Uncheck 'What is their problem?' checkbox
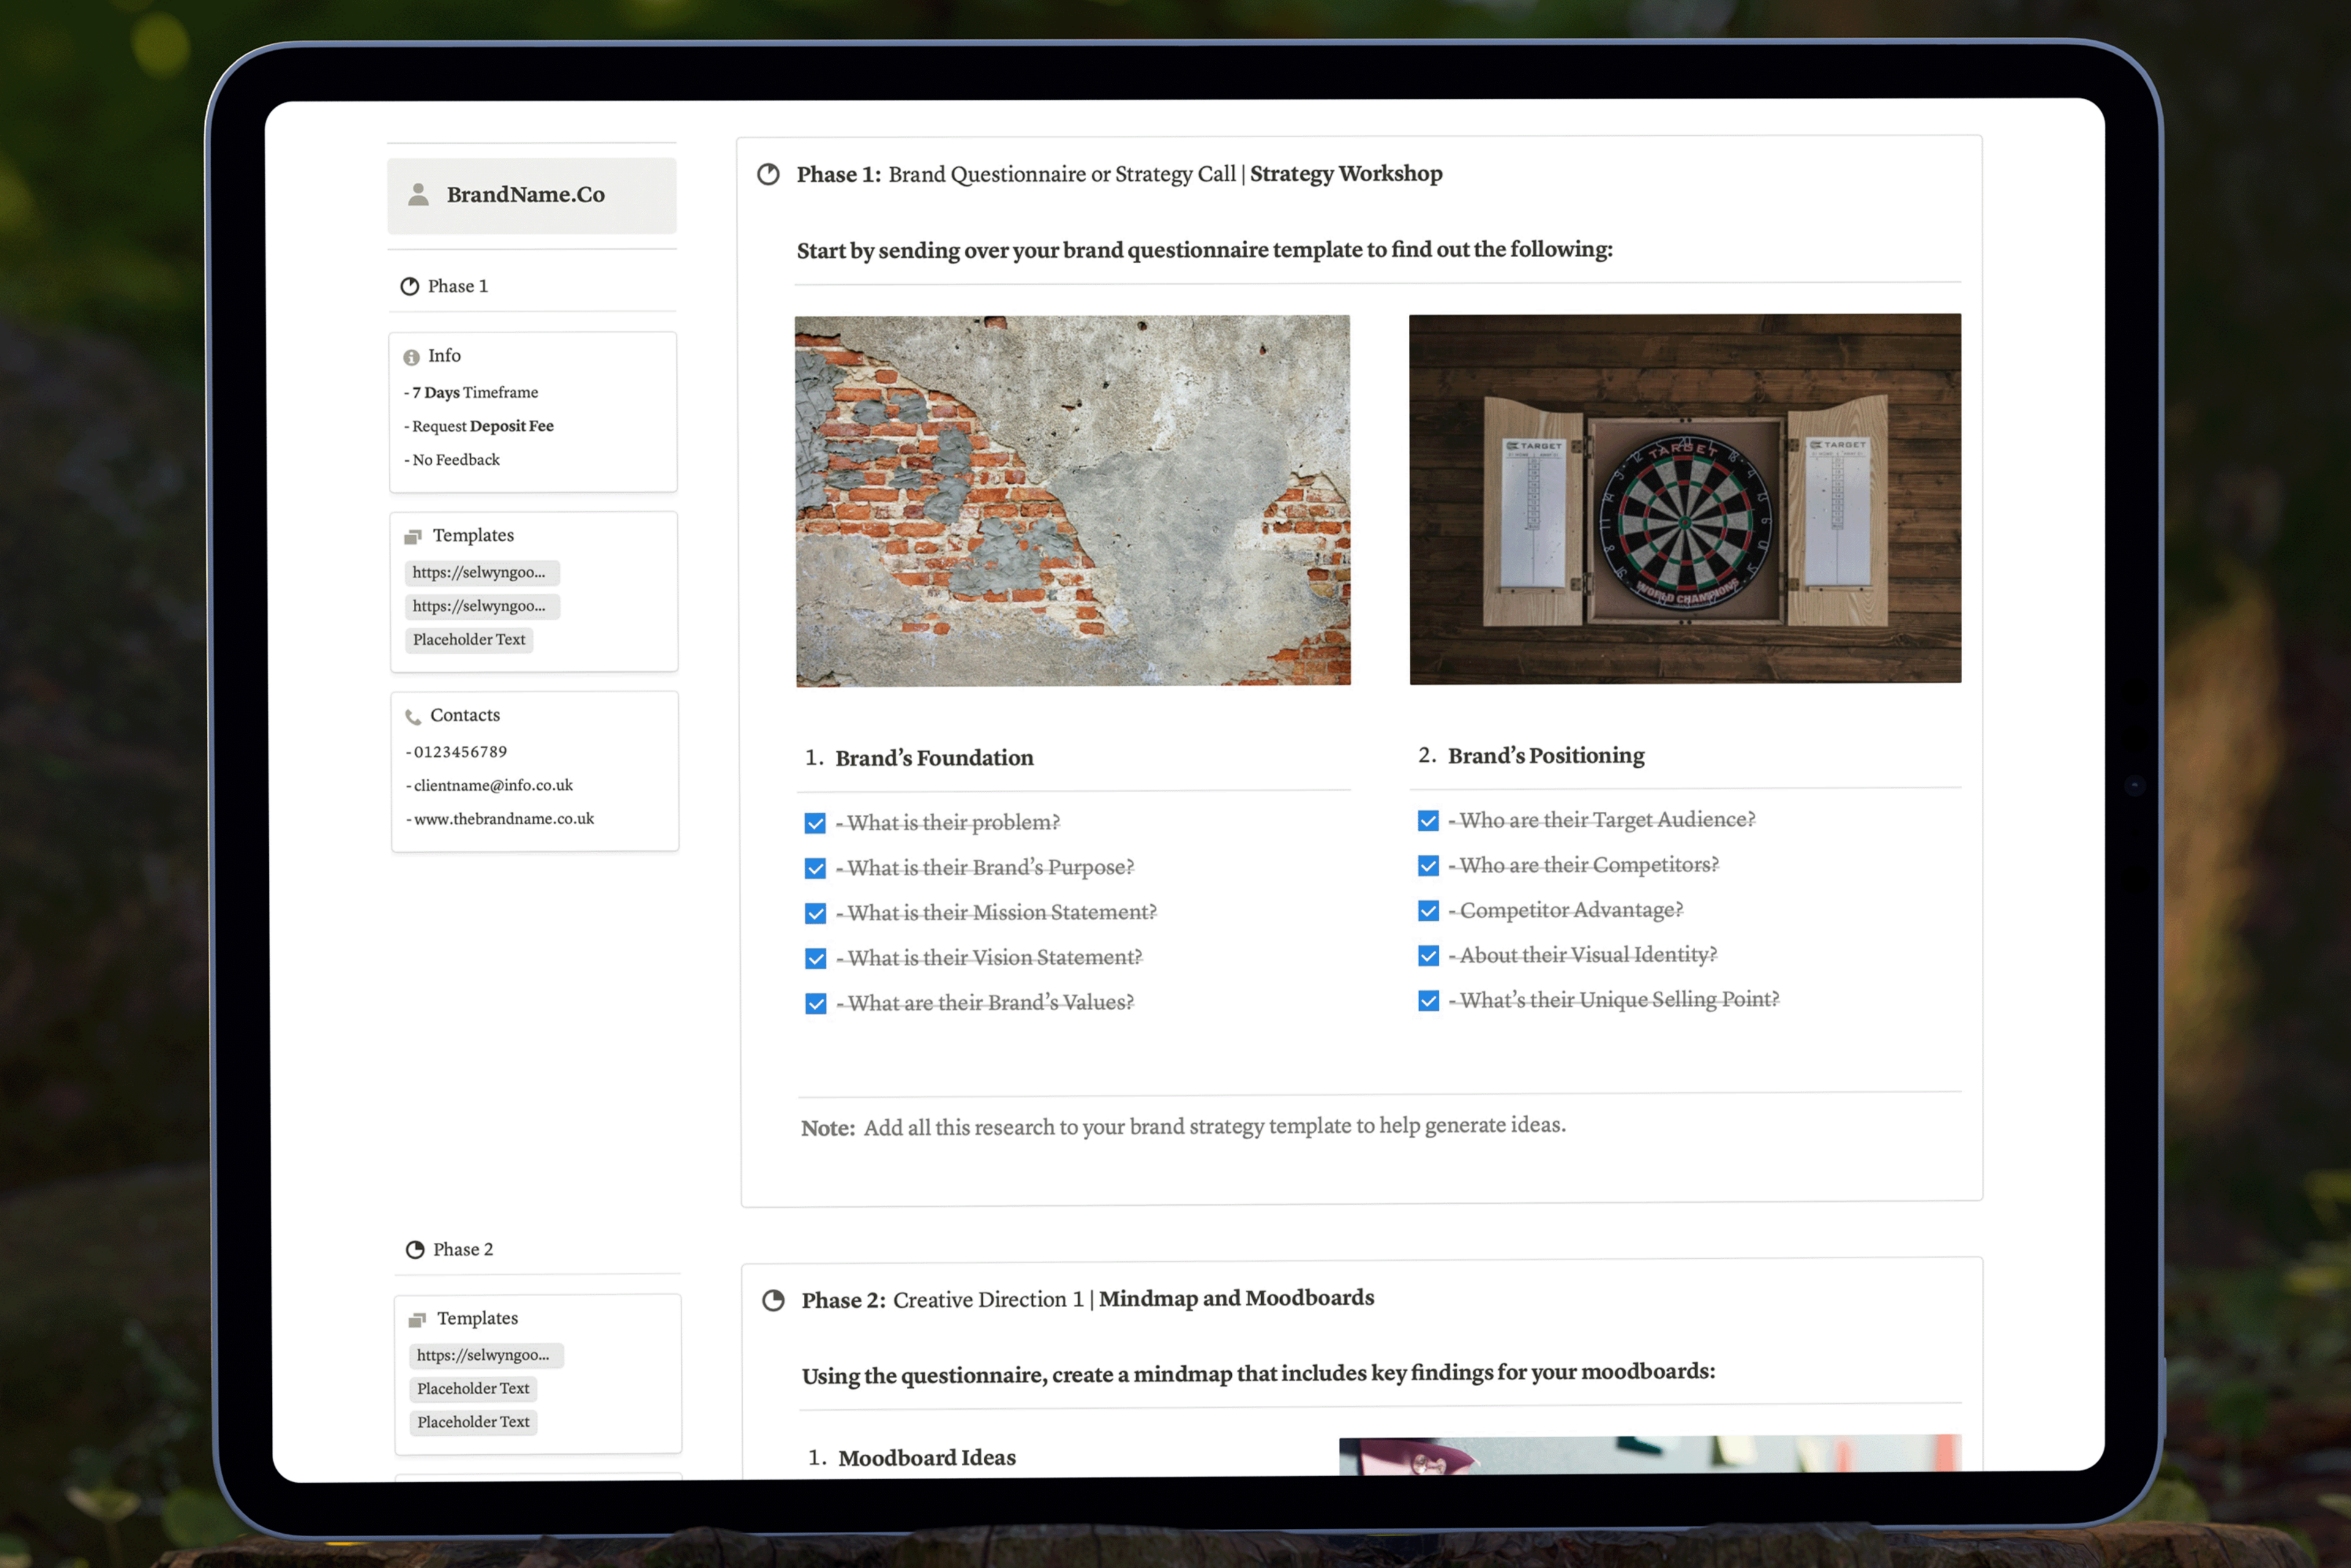This screenshot has width=2351, height=1568. [x=815, y=823]
